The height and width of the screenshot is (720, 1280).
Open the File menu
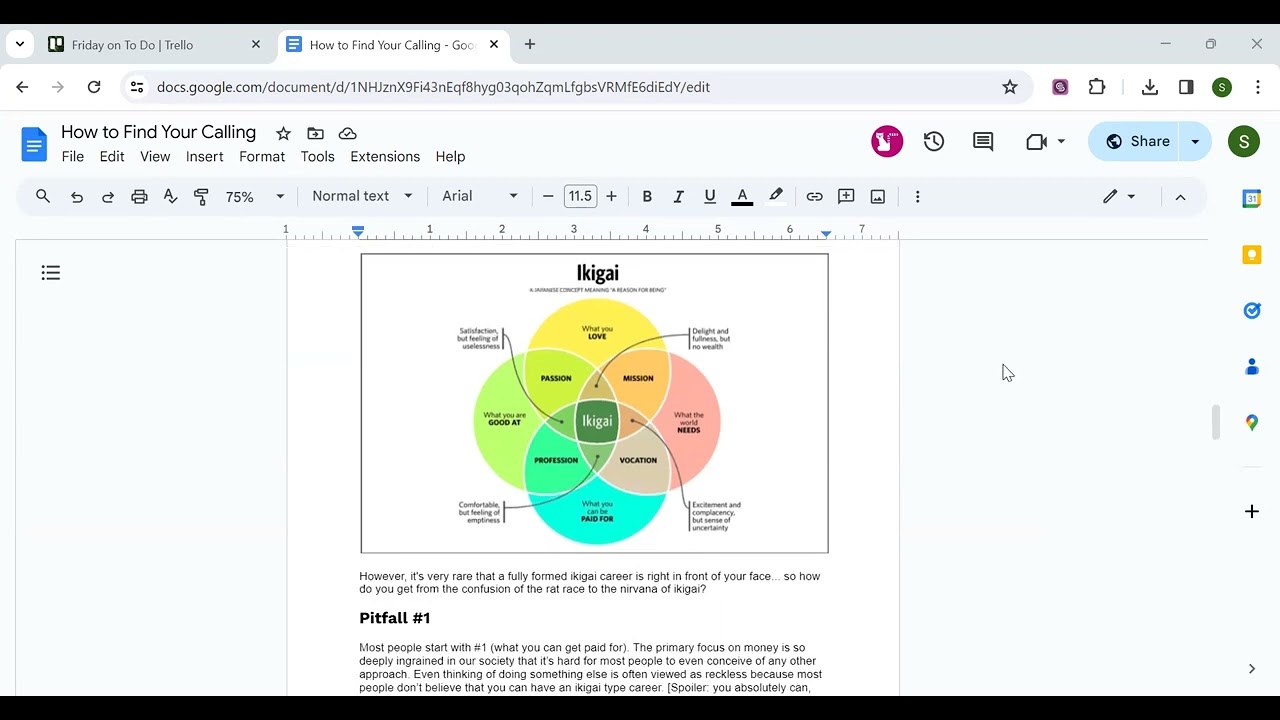pos(73,156)
